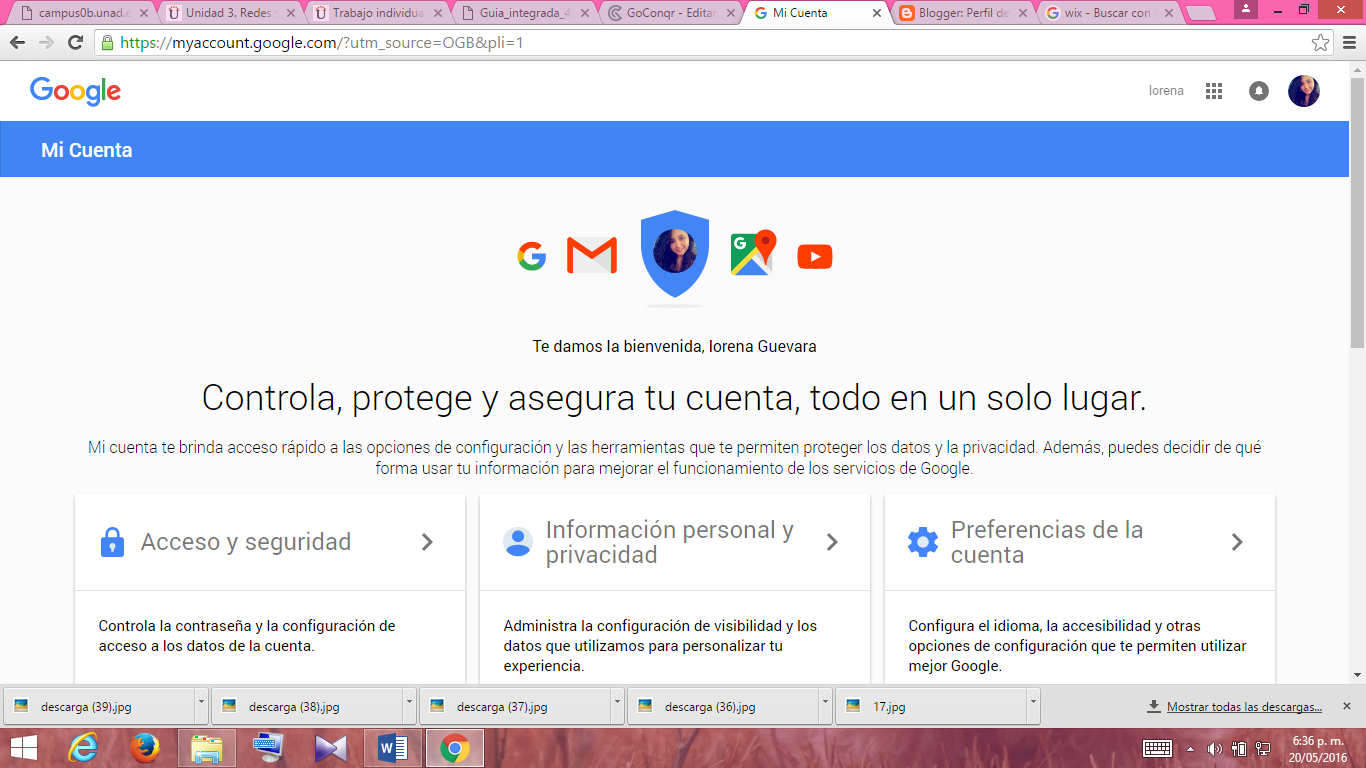Open downloaded file 17.jpg
1366x768 pixels.
(932, 706)
